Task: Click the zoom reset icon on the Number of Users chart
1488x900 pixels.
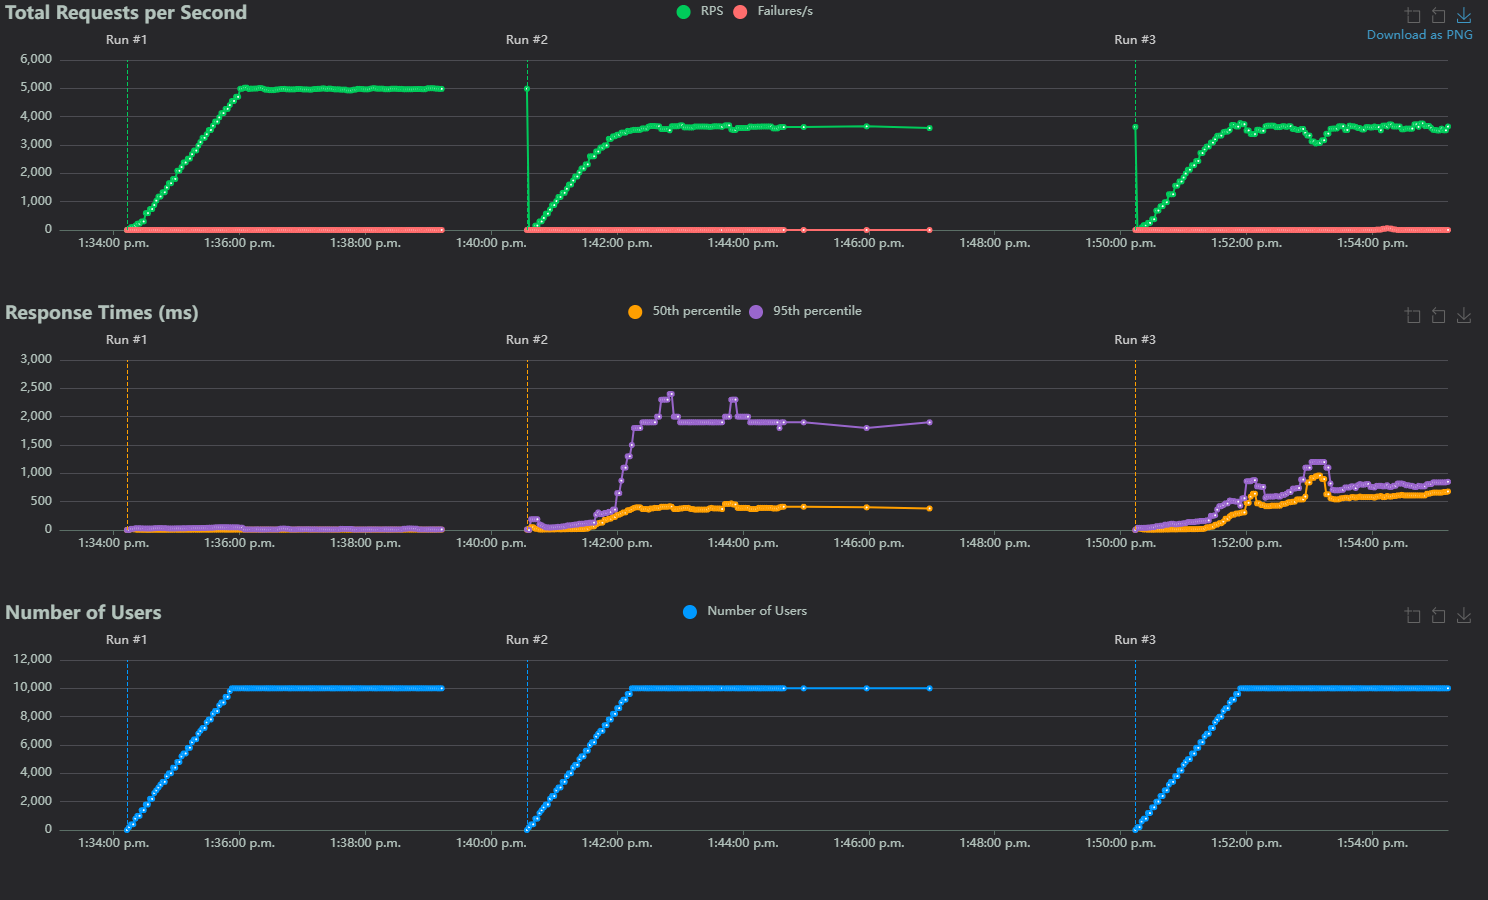Action: pyautogui.click(x=1438, y=615)
